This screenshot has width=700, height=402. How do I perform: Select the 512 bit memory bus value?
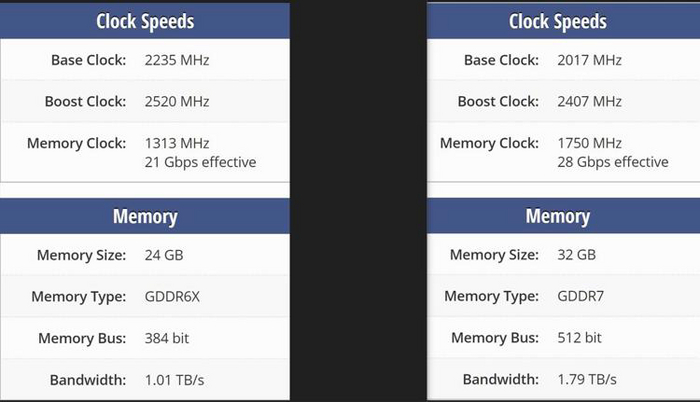tap(580, 338)
